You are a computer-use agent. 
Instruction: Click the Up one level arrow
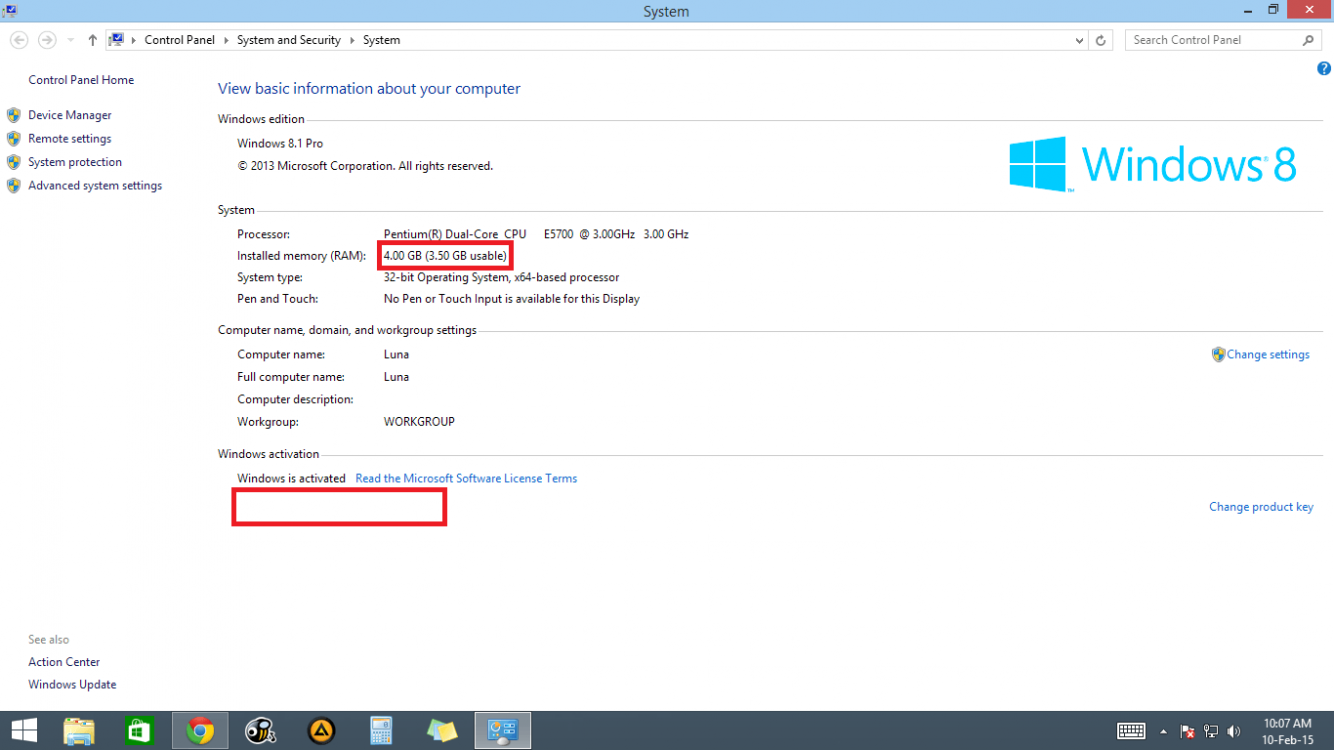pyautogui.click(x=92, y=40)
